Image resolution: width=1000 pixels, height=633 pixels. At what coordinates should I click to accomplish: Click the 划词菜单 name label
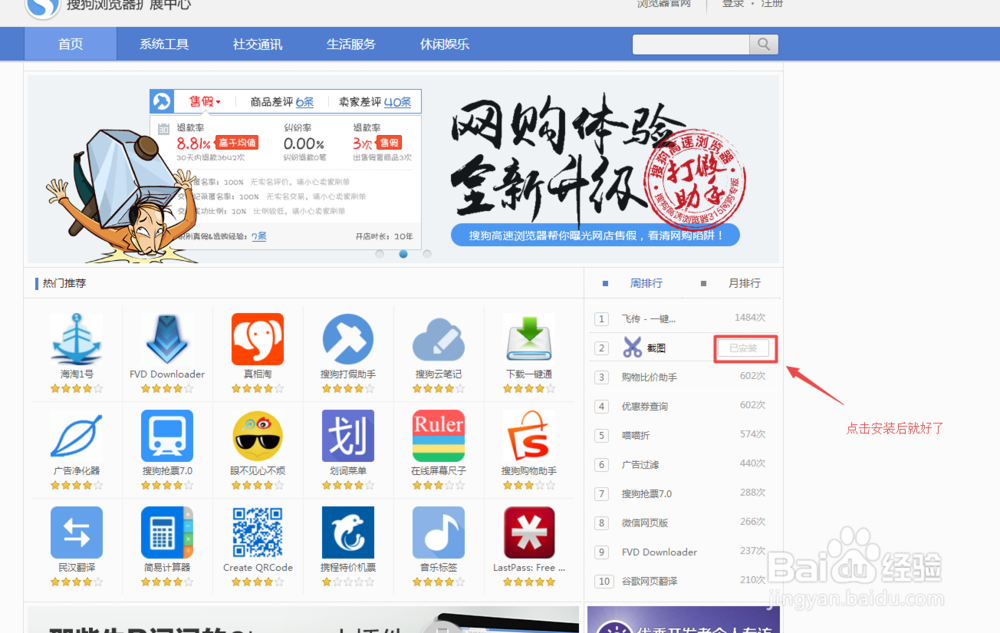348,471
